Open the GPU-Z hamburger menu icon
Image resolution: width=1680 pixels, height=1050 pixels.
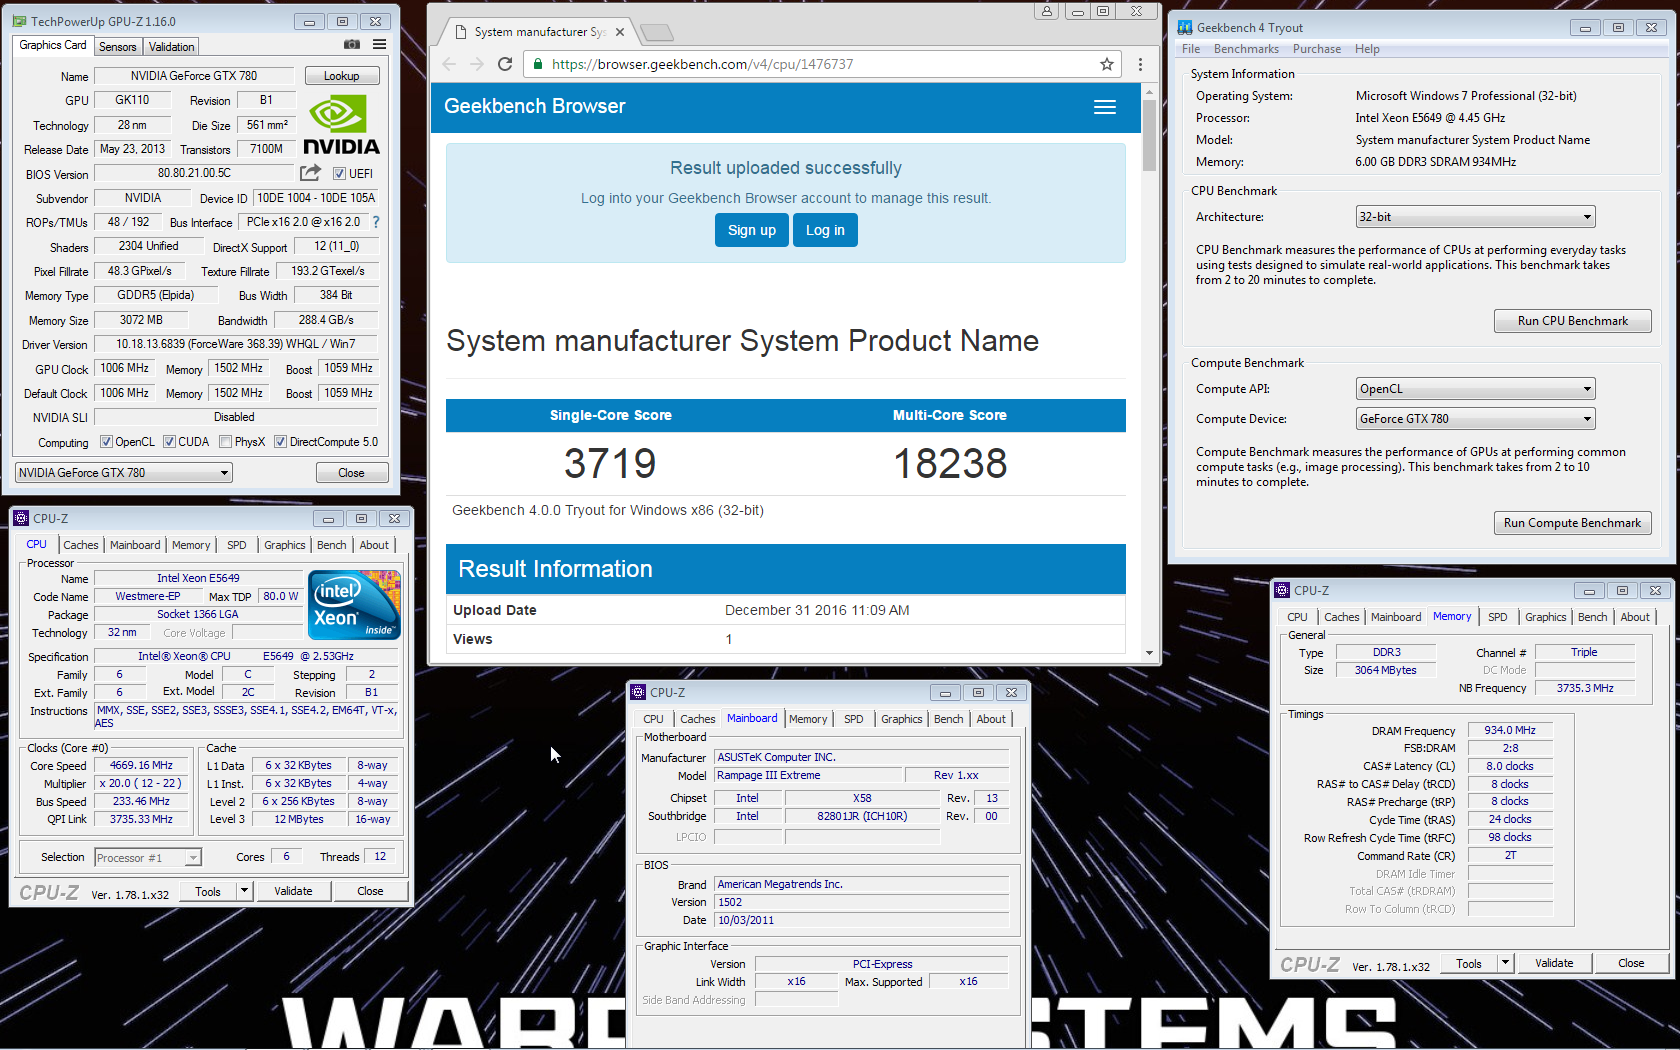(379, 44)
